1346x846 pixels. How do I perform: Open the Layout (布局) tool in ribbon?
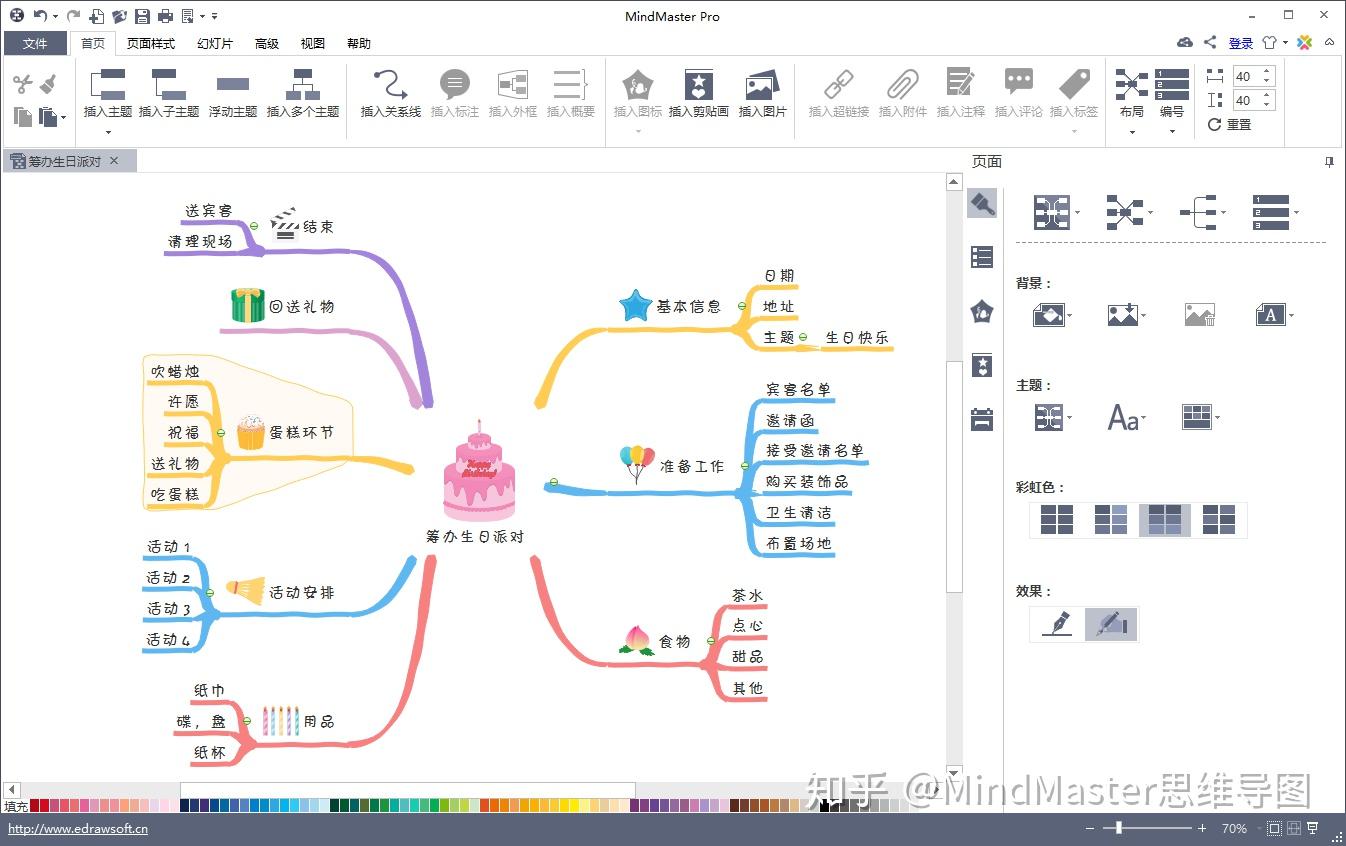(x=1131, y=86)
